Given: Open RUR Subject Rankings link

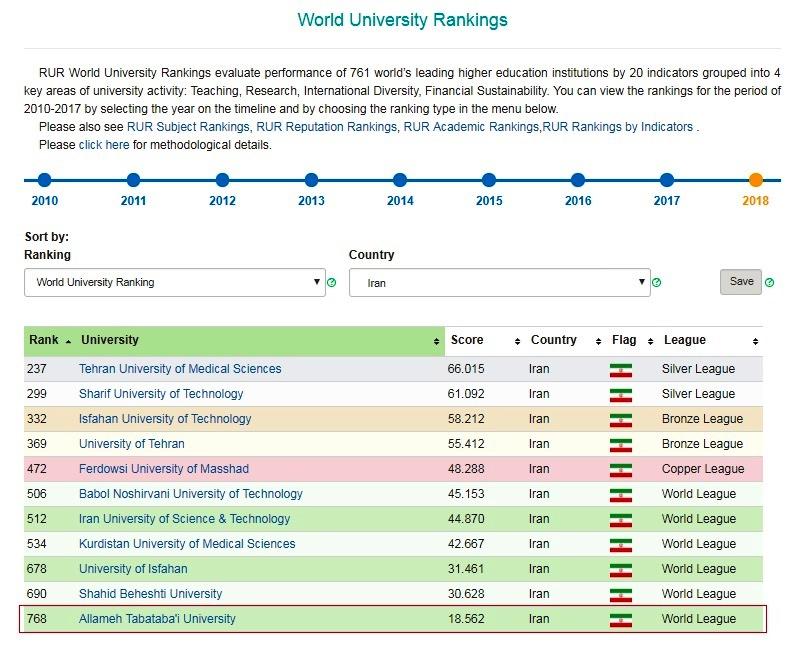Looking at the screenshot, I should tap(188, 127).
